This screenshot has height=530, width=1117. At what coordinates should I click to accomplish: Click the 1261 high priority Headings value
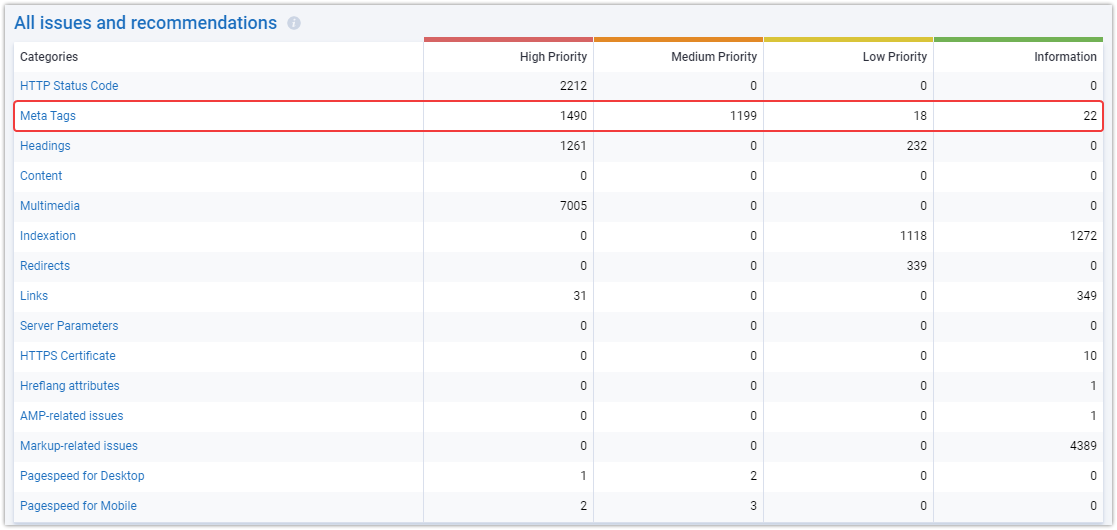click(x=573, y=146)
